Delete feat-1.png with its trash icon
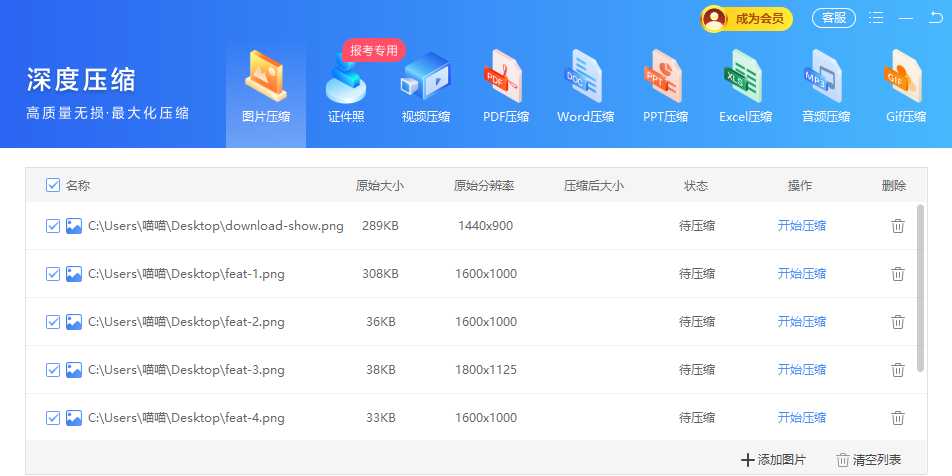This screenshot has width=952, height=476. coord(898,274)
